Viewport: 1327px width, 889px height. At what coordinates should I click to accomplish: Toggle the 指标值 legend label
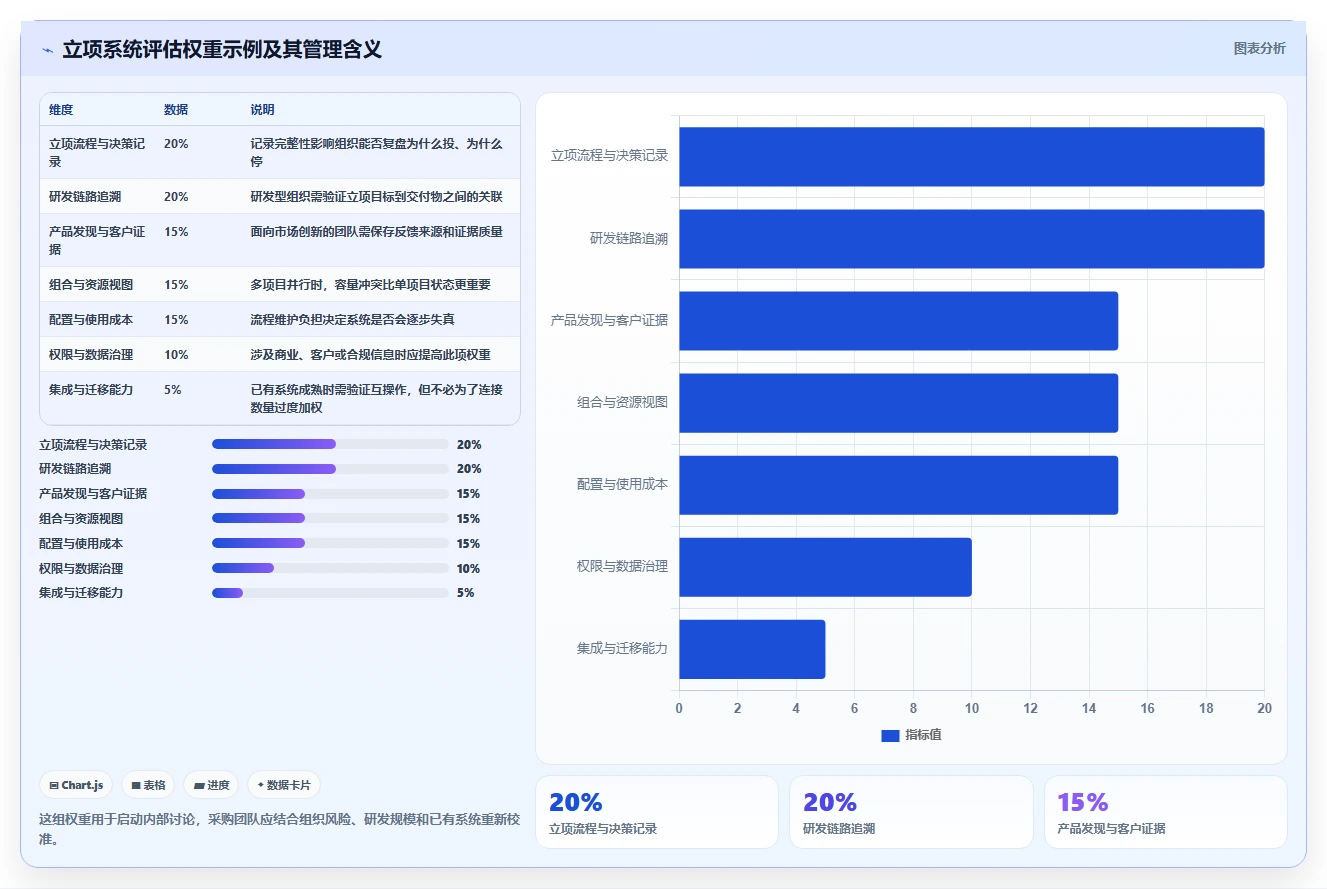pos(923,736)
